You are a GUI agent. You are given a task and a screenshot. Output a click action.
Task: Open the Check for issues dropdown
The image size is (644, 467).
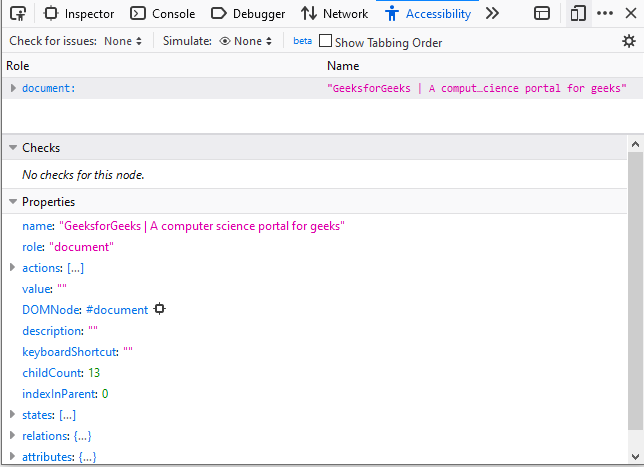[123, 41]
